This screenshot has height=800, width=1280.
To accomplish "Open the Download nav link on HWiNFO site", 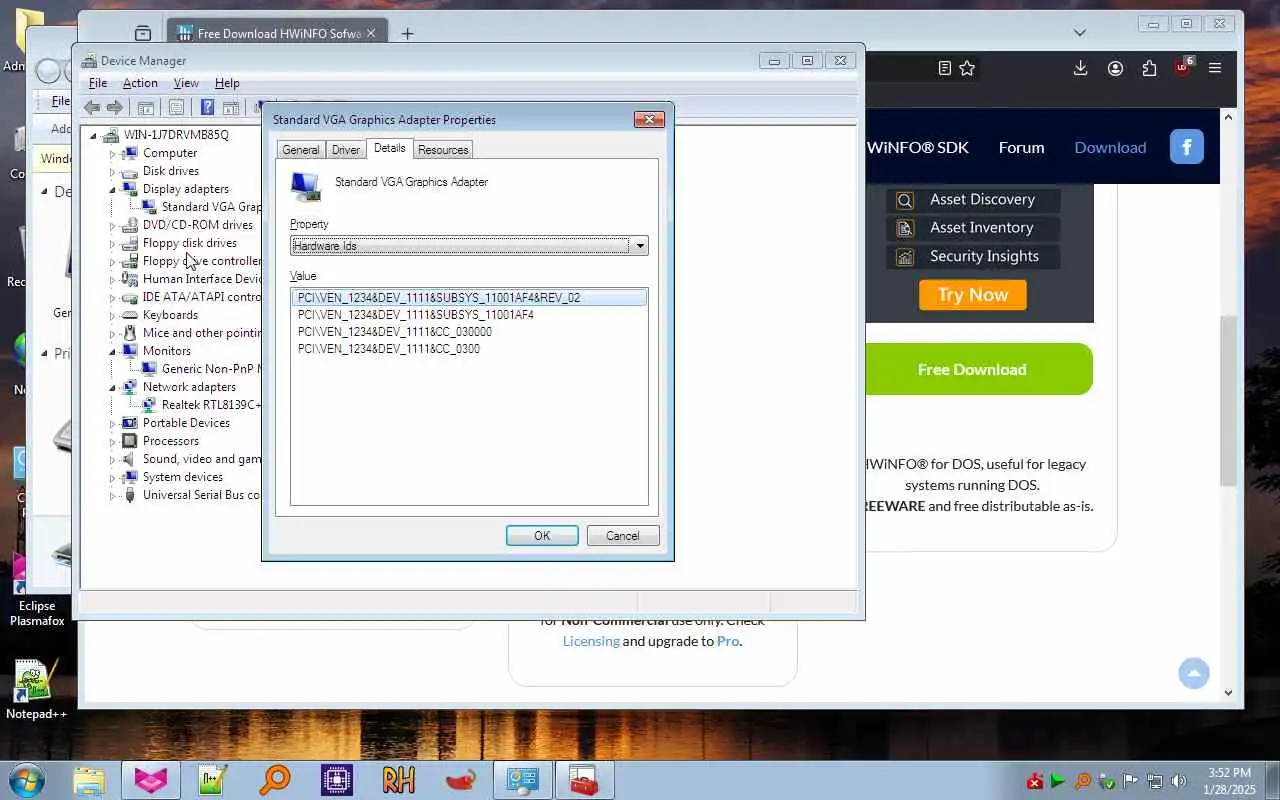I will pos(1110,147).
